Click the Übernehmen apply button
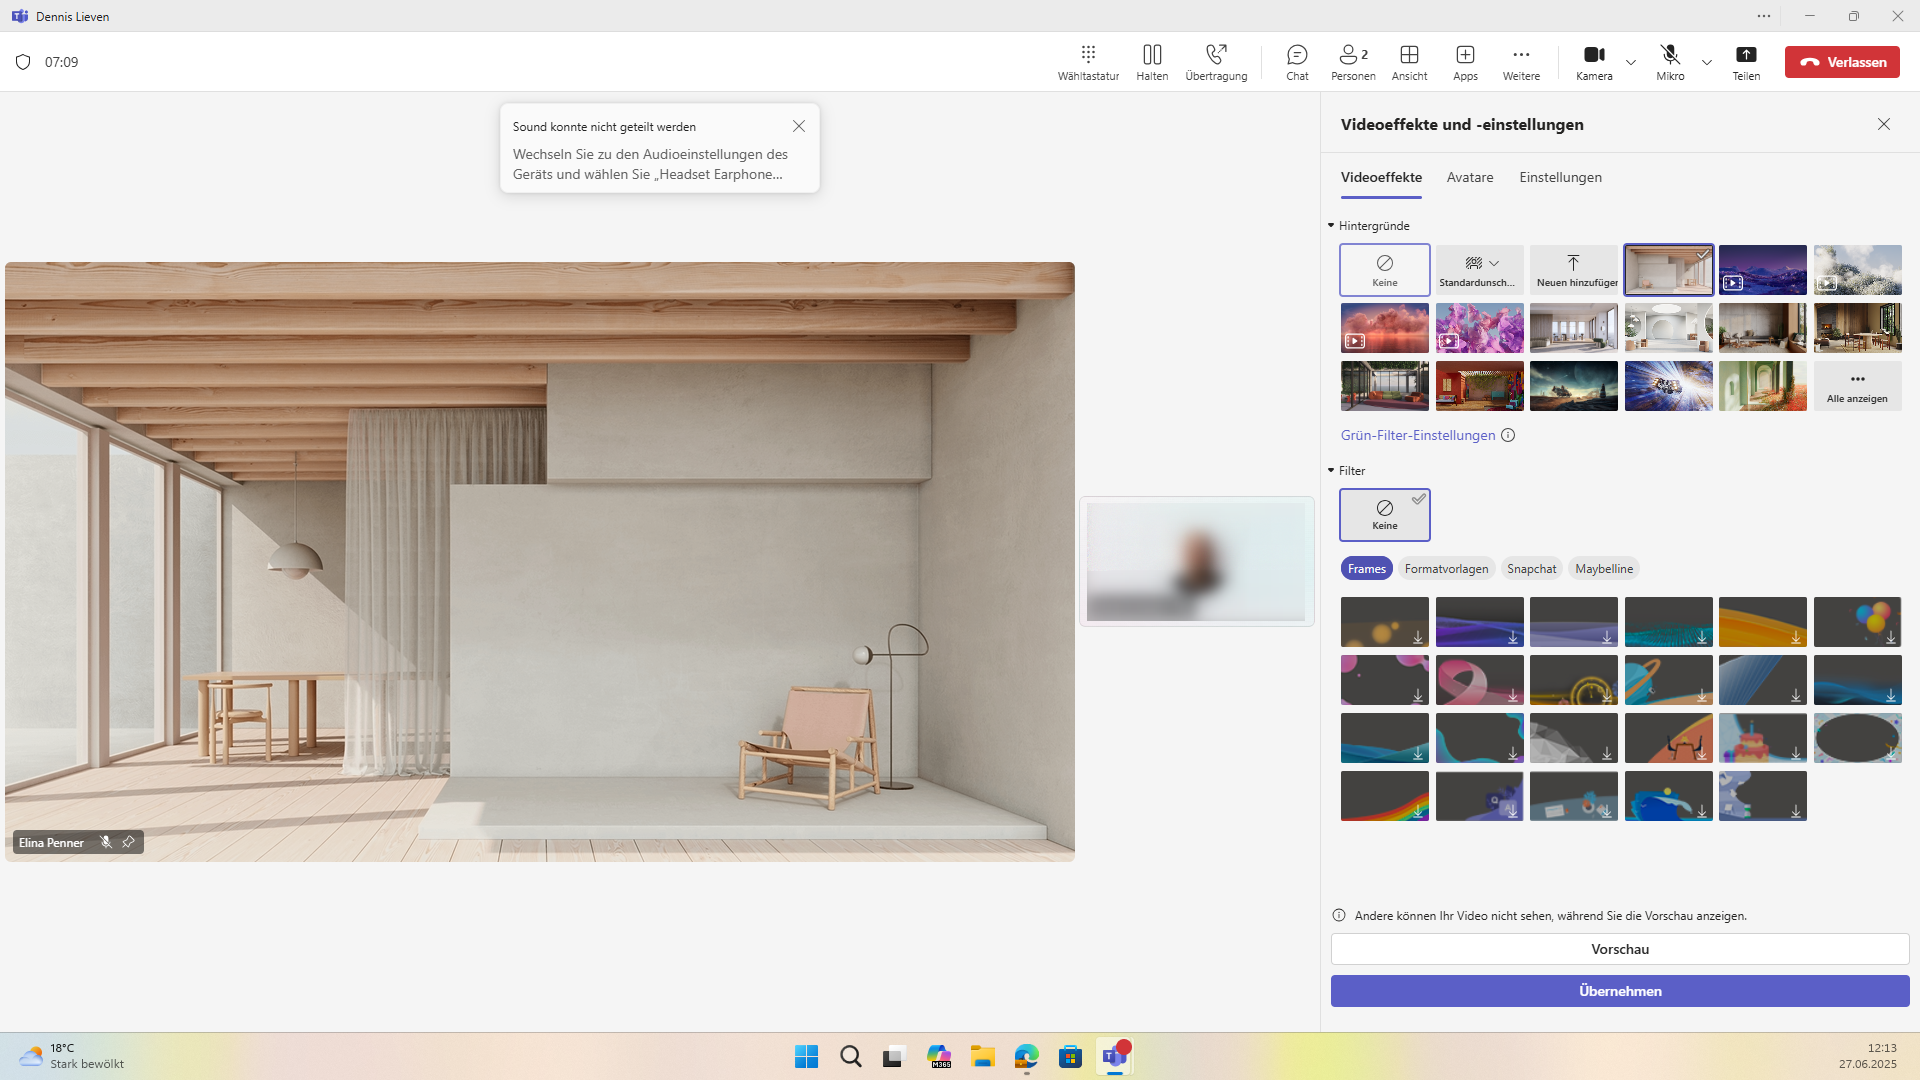This screenshot has width=1920, height=1080. pos(1620,991)
